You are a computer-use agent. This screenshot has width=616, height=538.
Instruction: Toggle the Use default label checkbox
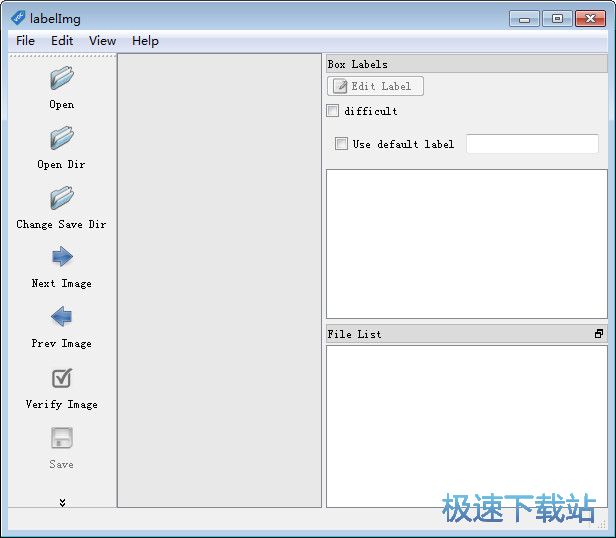pyautogui.click(x=342, y=144)
